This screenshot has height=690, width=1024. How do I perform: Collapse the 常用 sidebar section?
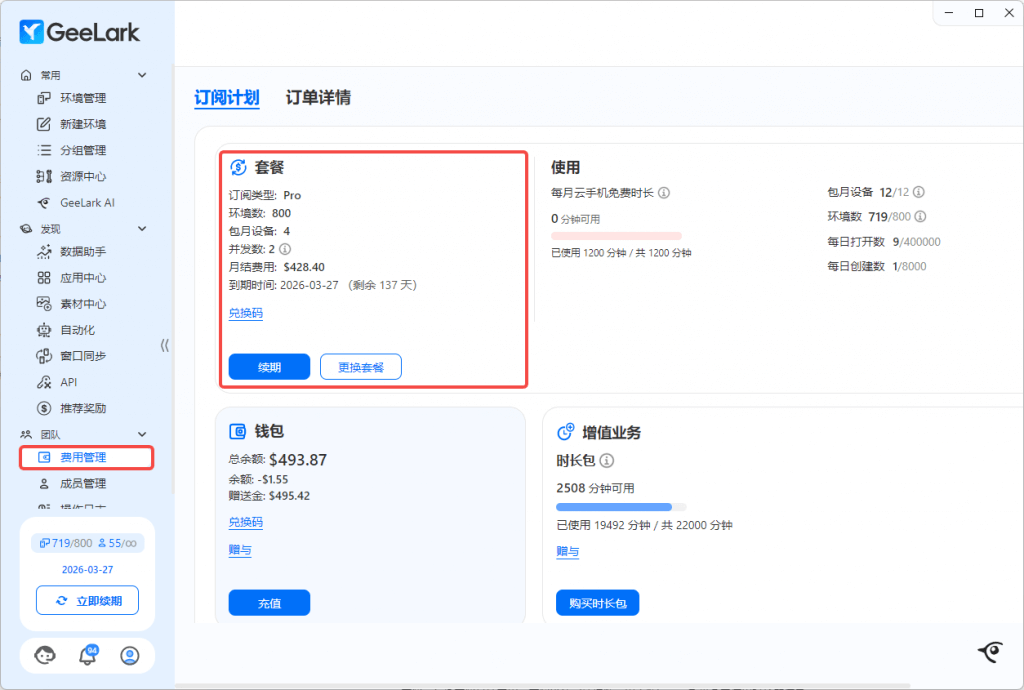pos(142,75)
